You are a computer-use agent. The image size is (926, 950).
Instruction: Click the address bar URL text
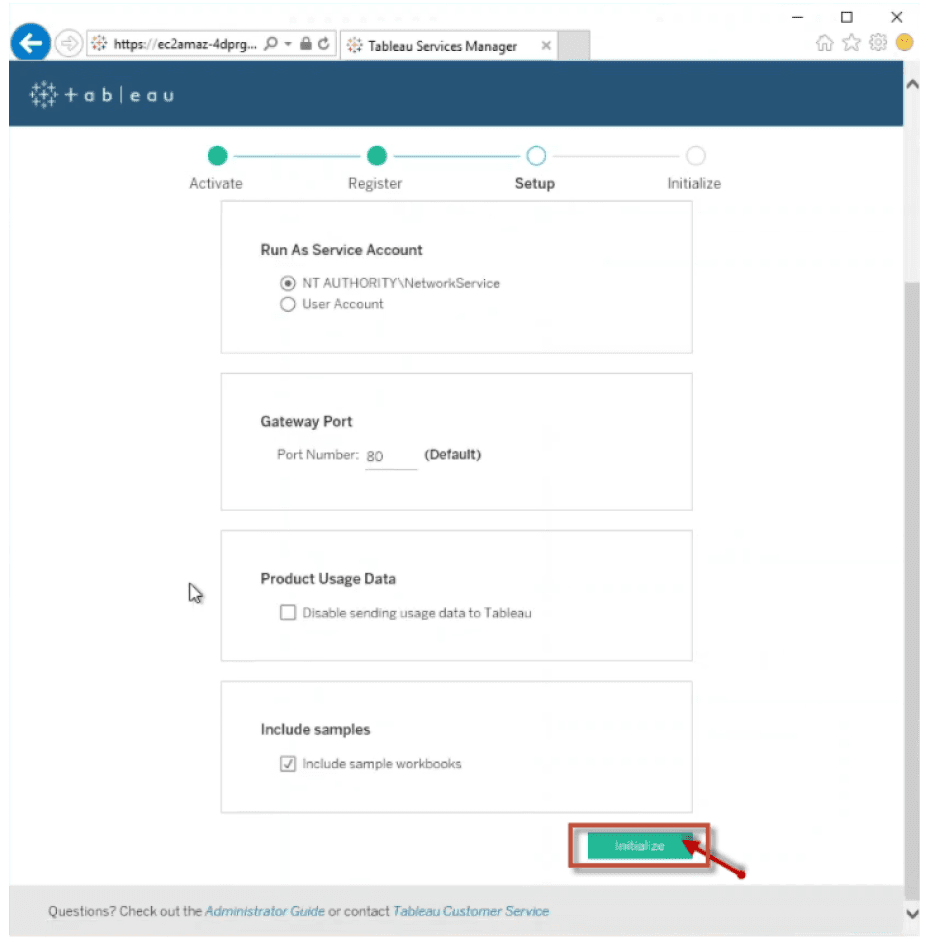coord(185,44)
